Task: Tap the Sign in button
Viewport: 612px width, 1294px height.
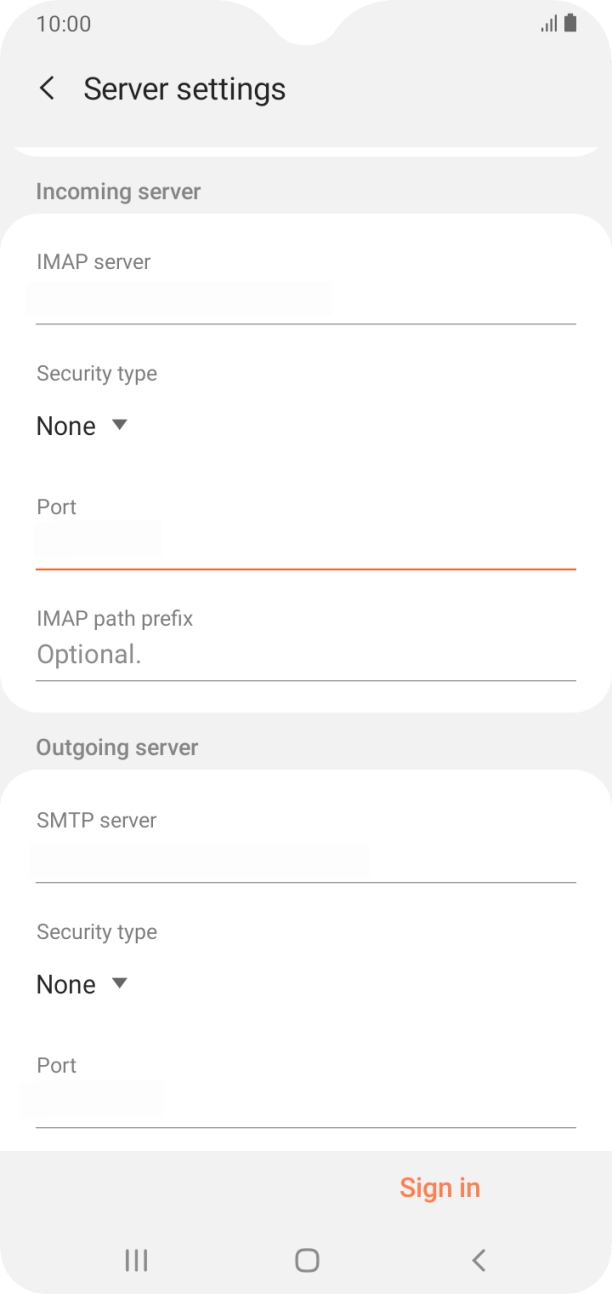Action: [x=440, y=1187]
